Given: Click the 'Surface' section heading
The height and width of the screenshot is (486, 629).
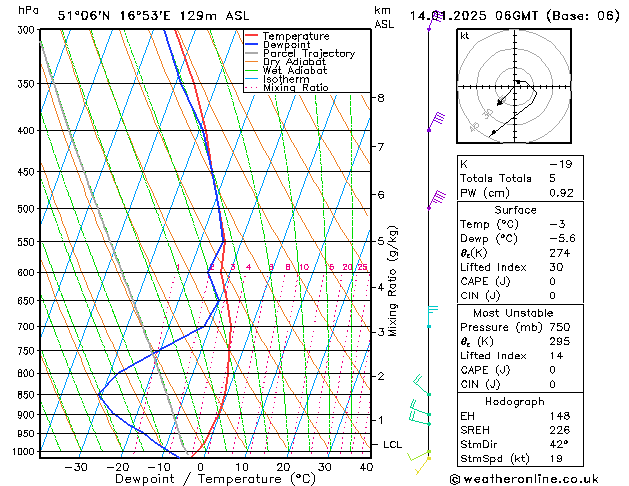Looking at the screenshot, I should [x=515, y=210].
